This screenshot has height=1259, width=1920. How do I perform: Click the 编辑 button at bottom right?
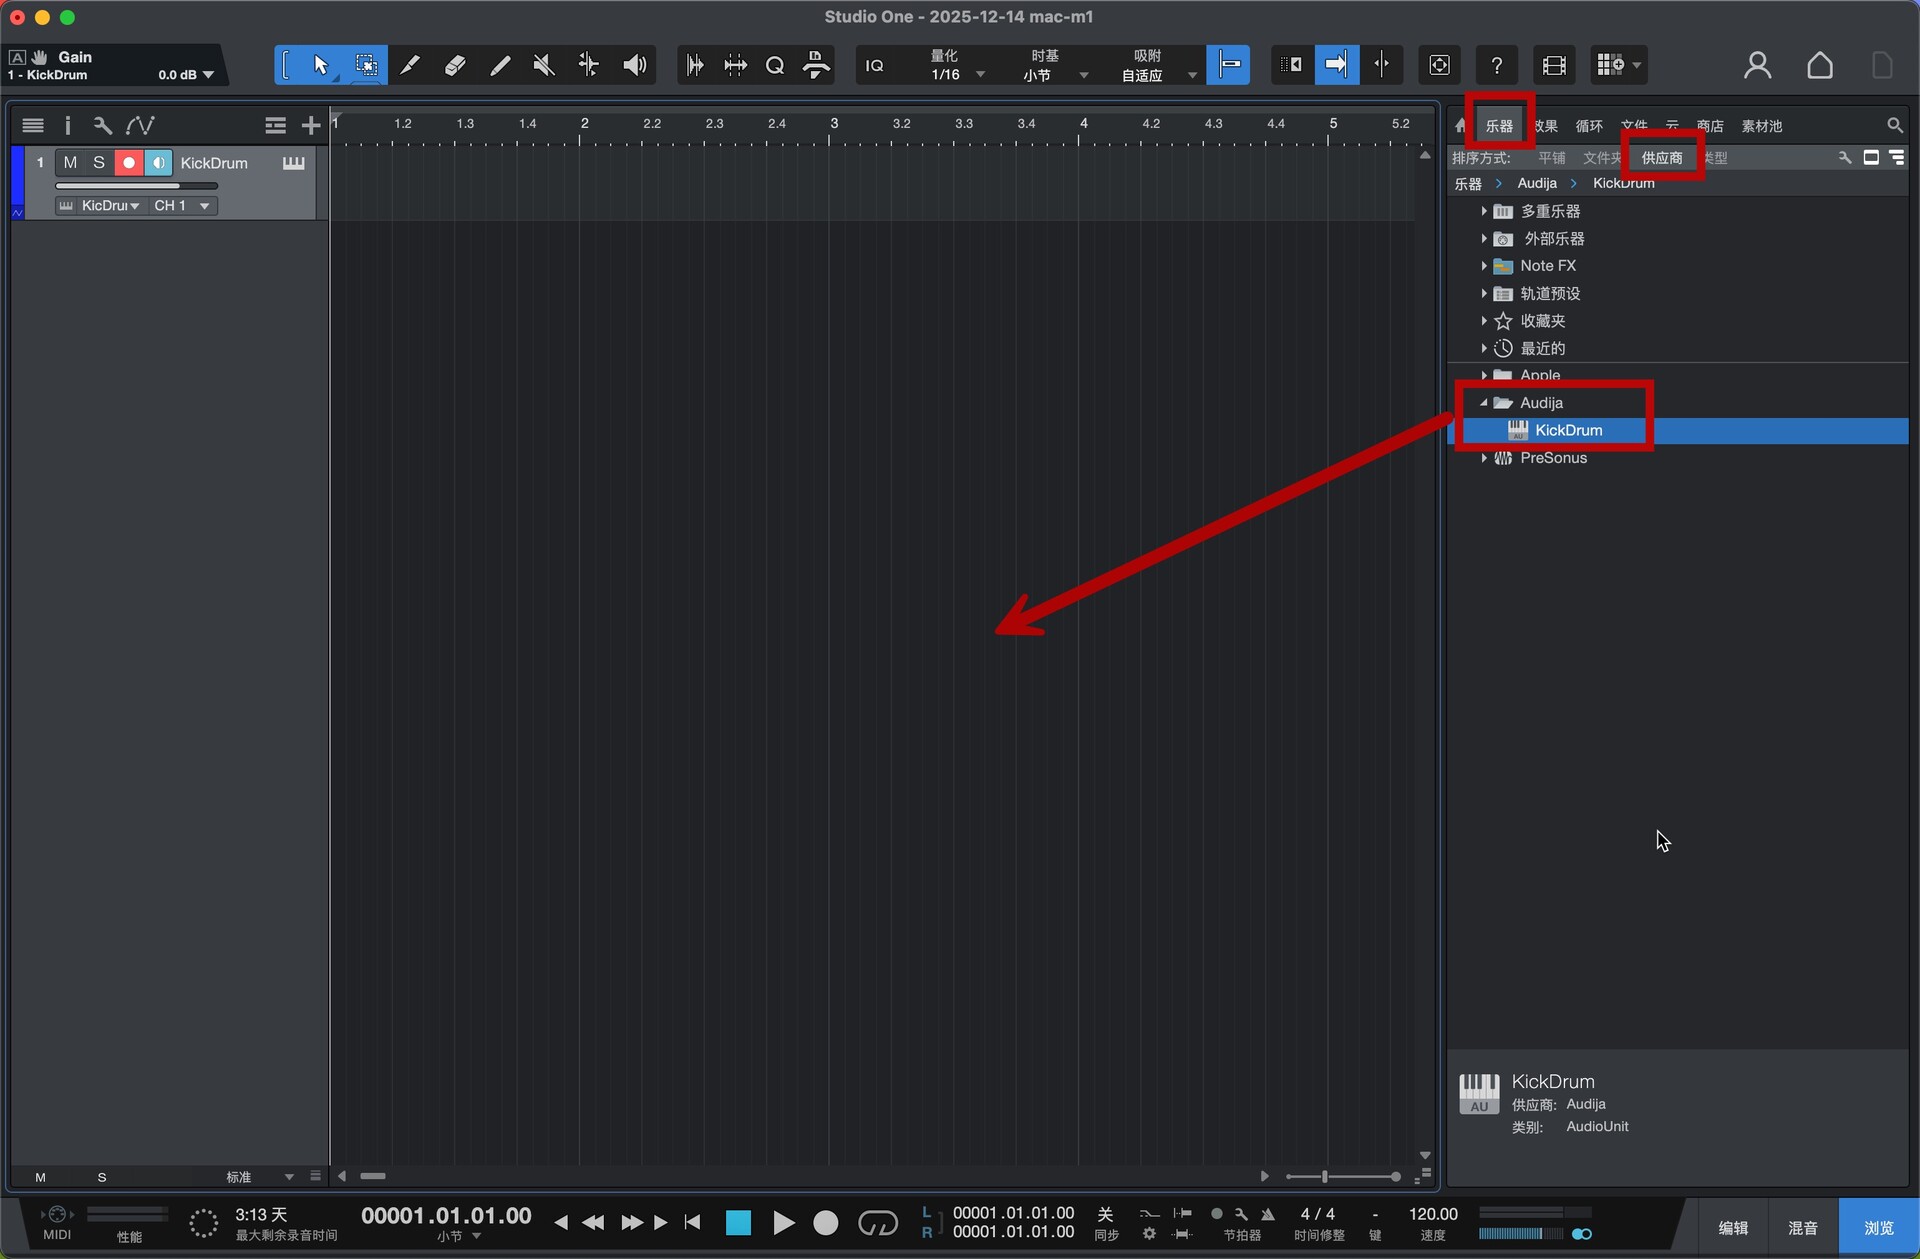pyautogui.click(x=1733, y=1228)
